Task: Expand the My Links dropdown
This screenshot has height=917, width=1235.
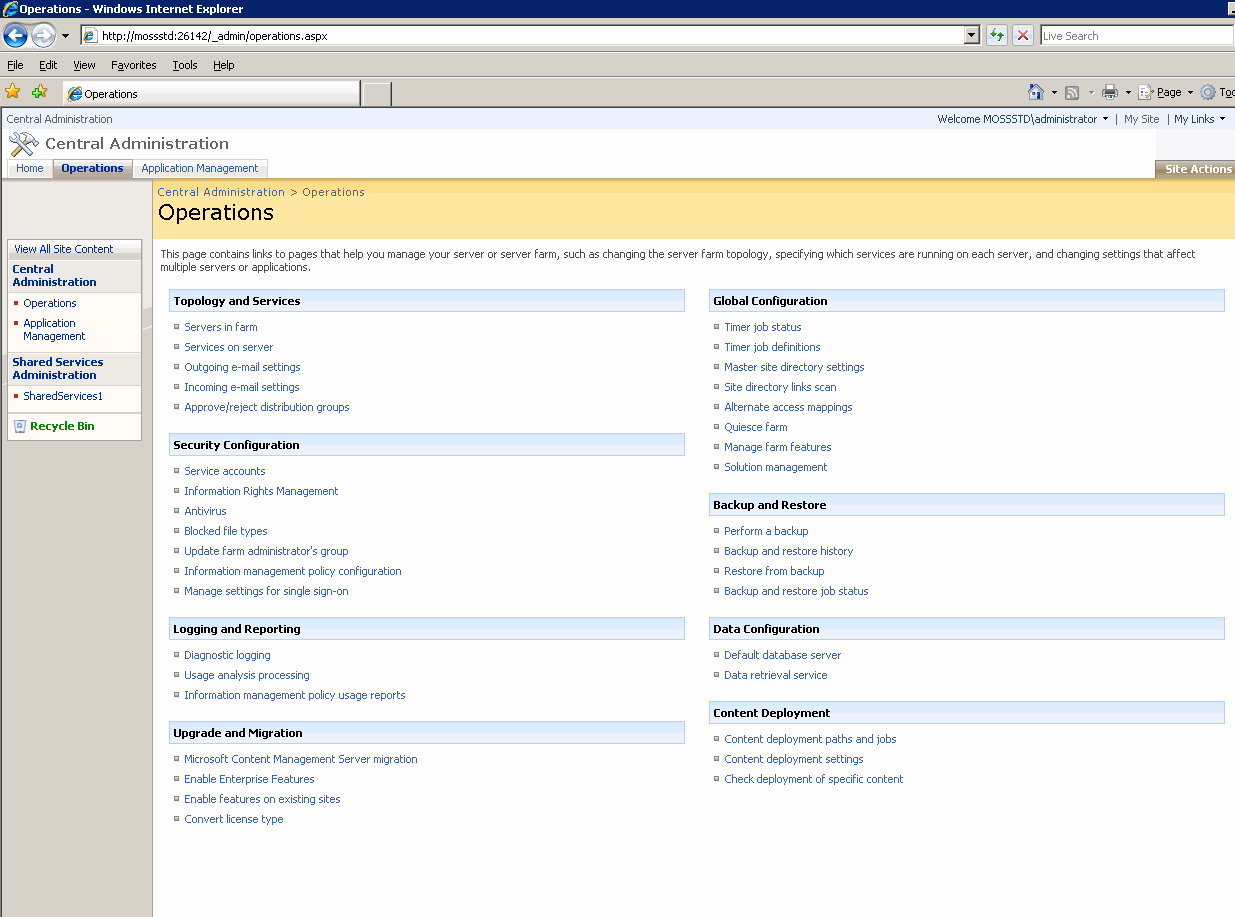Action: pyautogui.click(x=1199, y=119)
